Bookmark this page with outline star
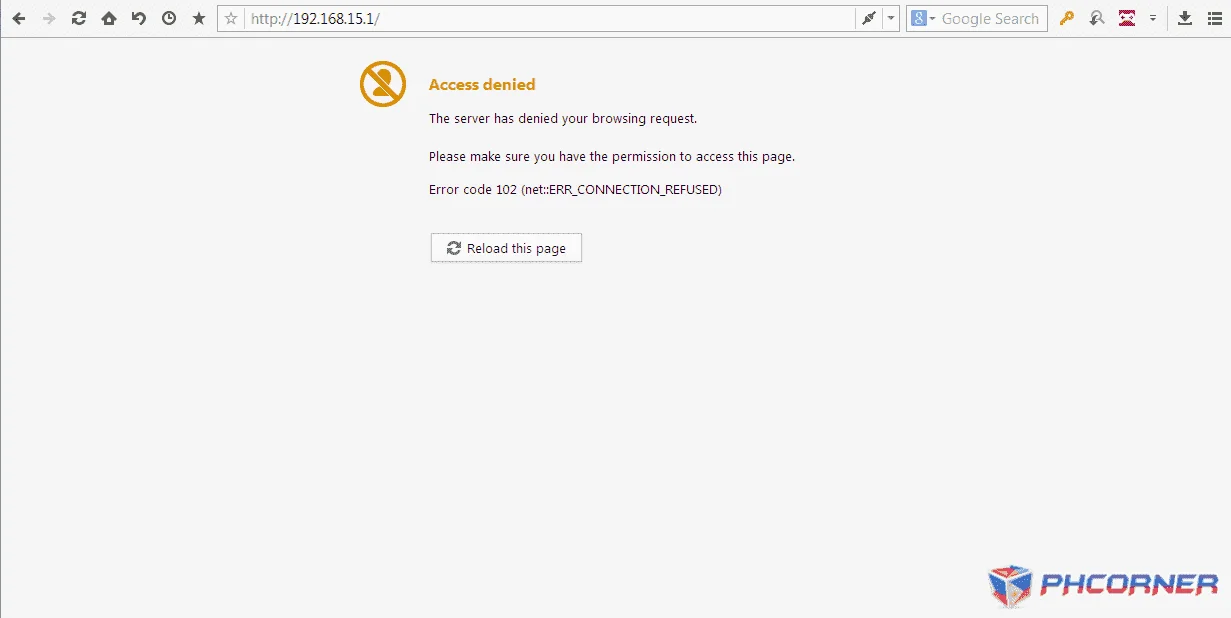 click(231, 19)
